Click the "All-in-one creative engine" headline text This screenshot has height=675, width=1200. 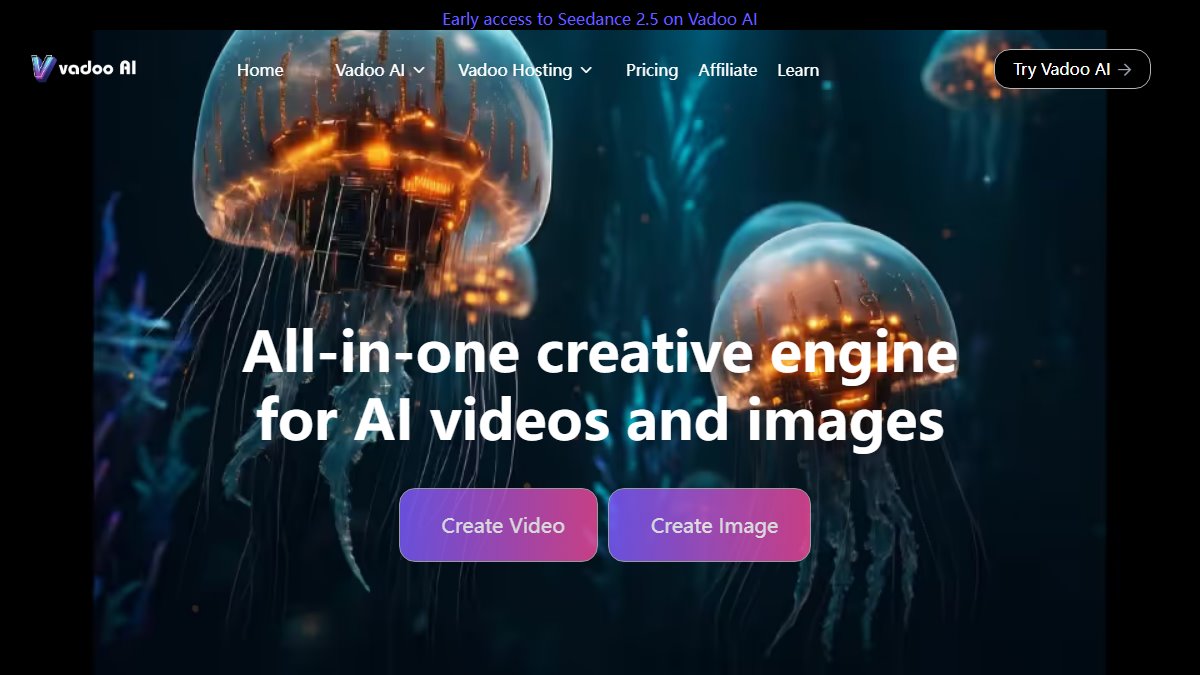pyautogui.click(x=600, y=354)
